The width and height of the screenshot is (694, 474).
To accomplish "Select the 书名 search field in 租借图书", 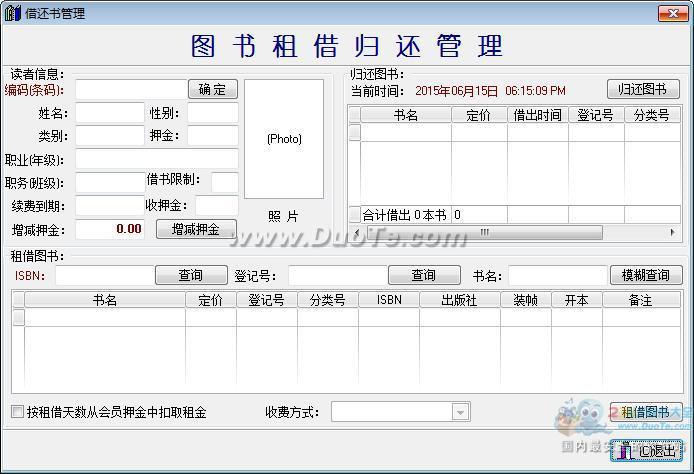I will pyautogui.click(x=556, y=275).
